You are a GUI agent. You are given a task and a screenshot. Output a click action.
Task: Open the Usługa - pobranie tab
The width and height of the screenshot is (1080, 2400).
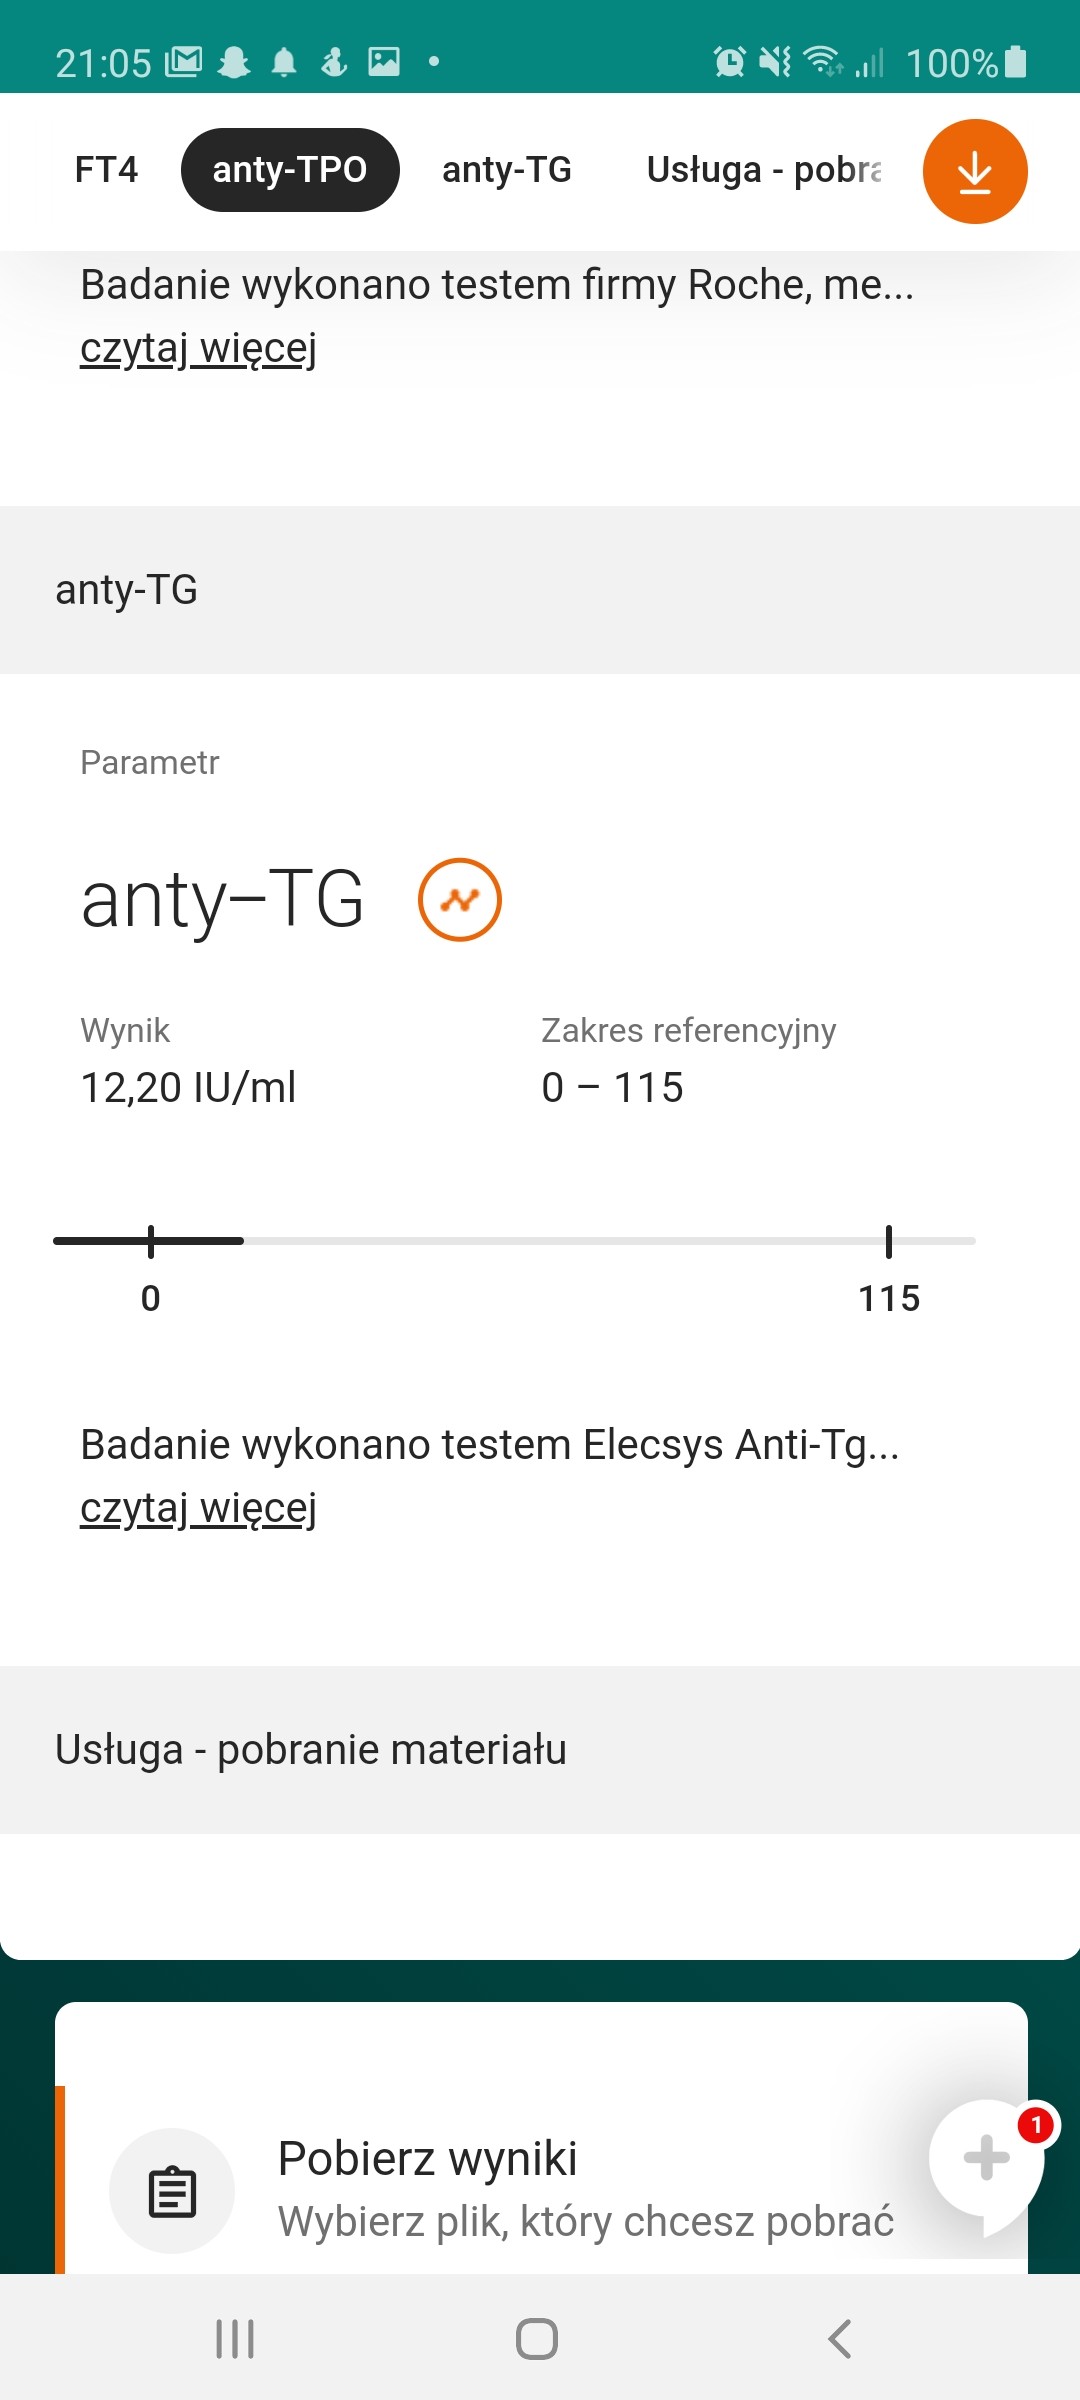coord(764,170)
